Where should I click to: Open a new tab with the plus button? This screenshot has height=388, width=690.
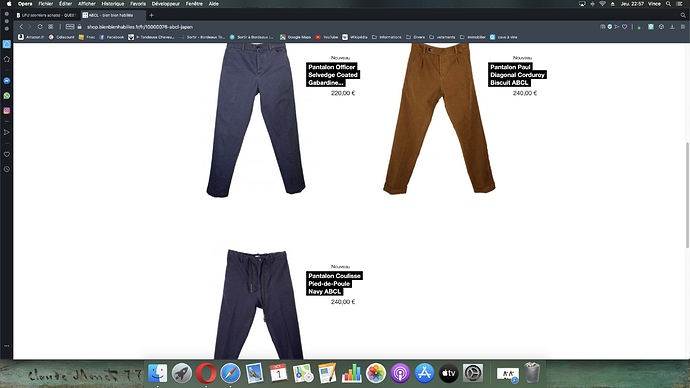click(151, 15)
